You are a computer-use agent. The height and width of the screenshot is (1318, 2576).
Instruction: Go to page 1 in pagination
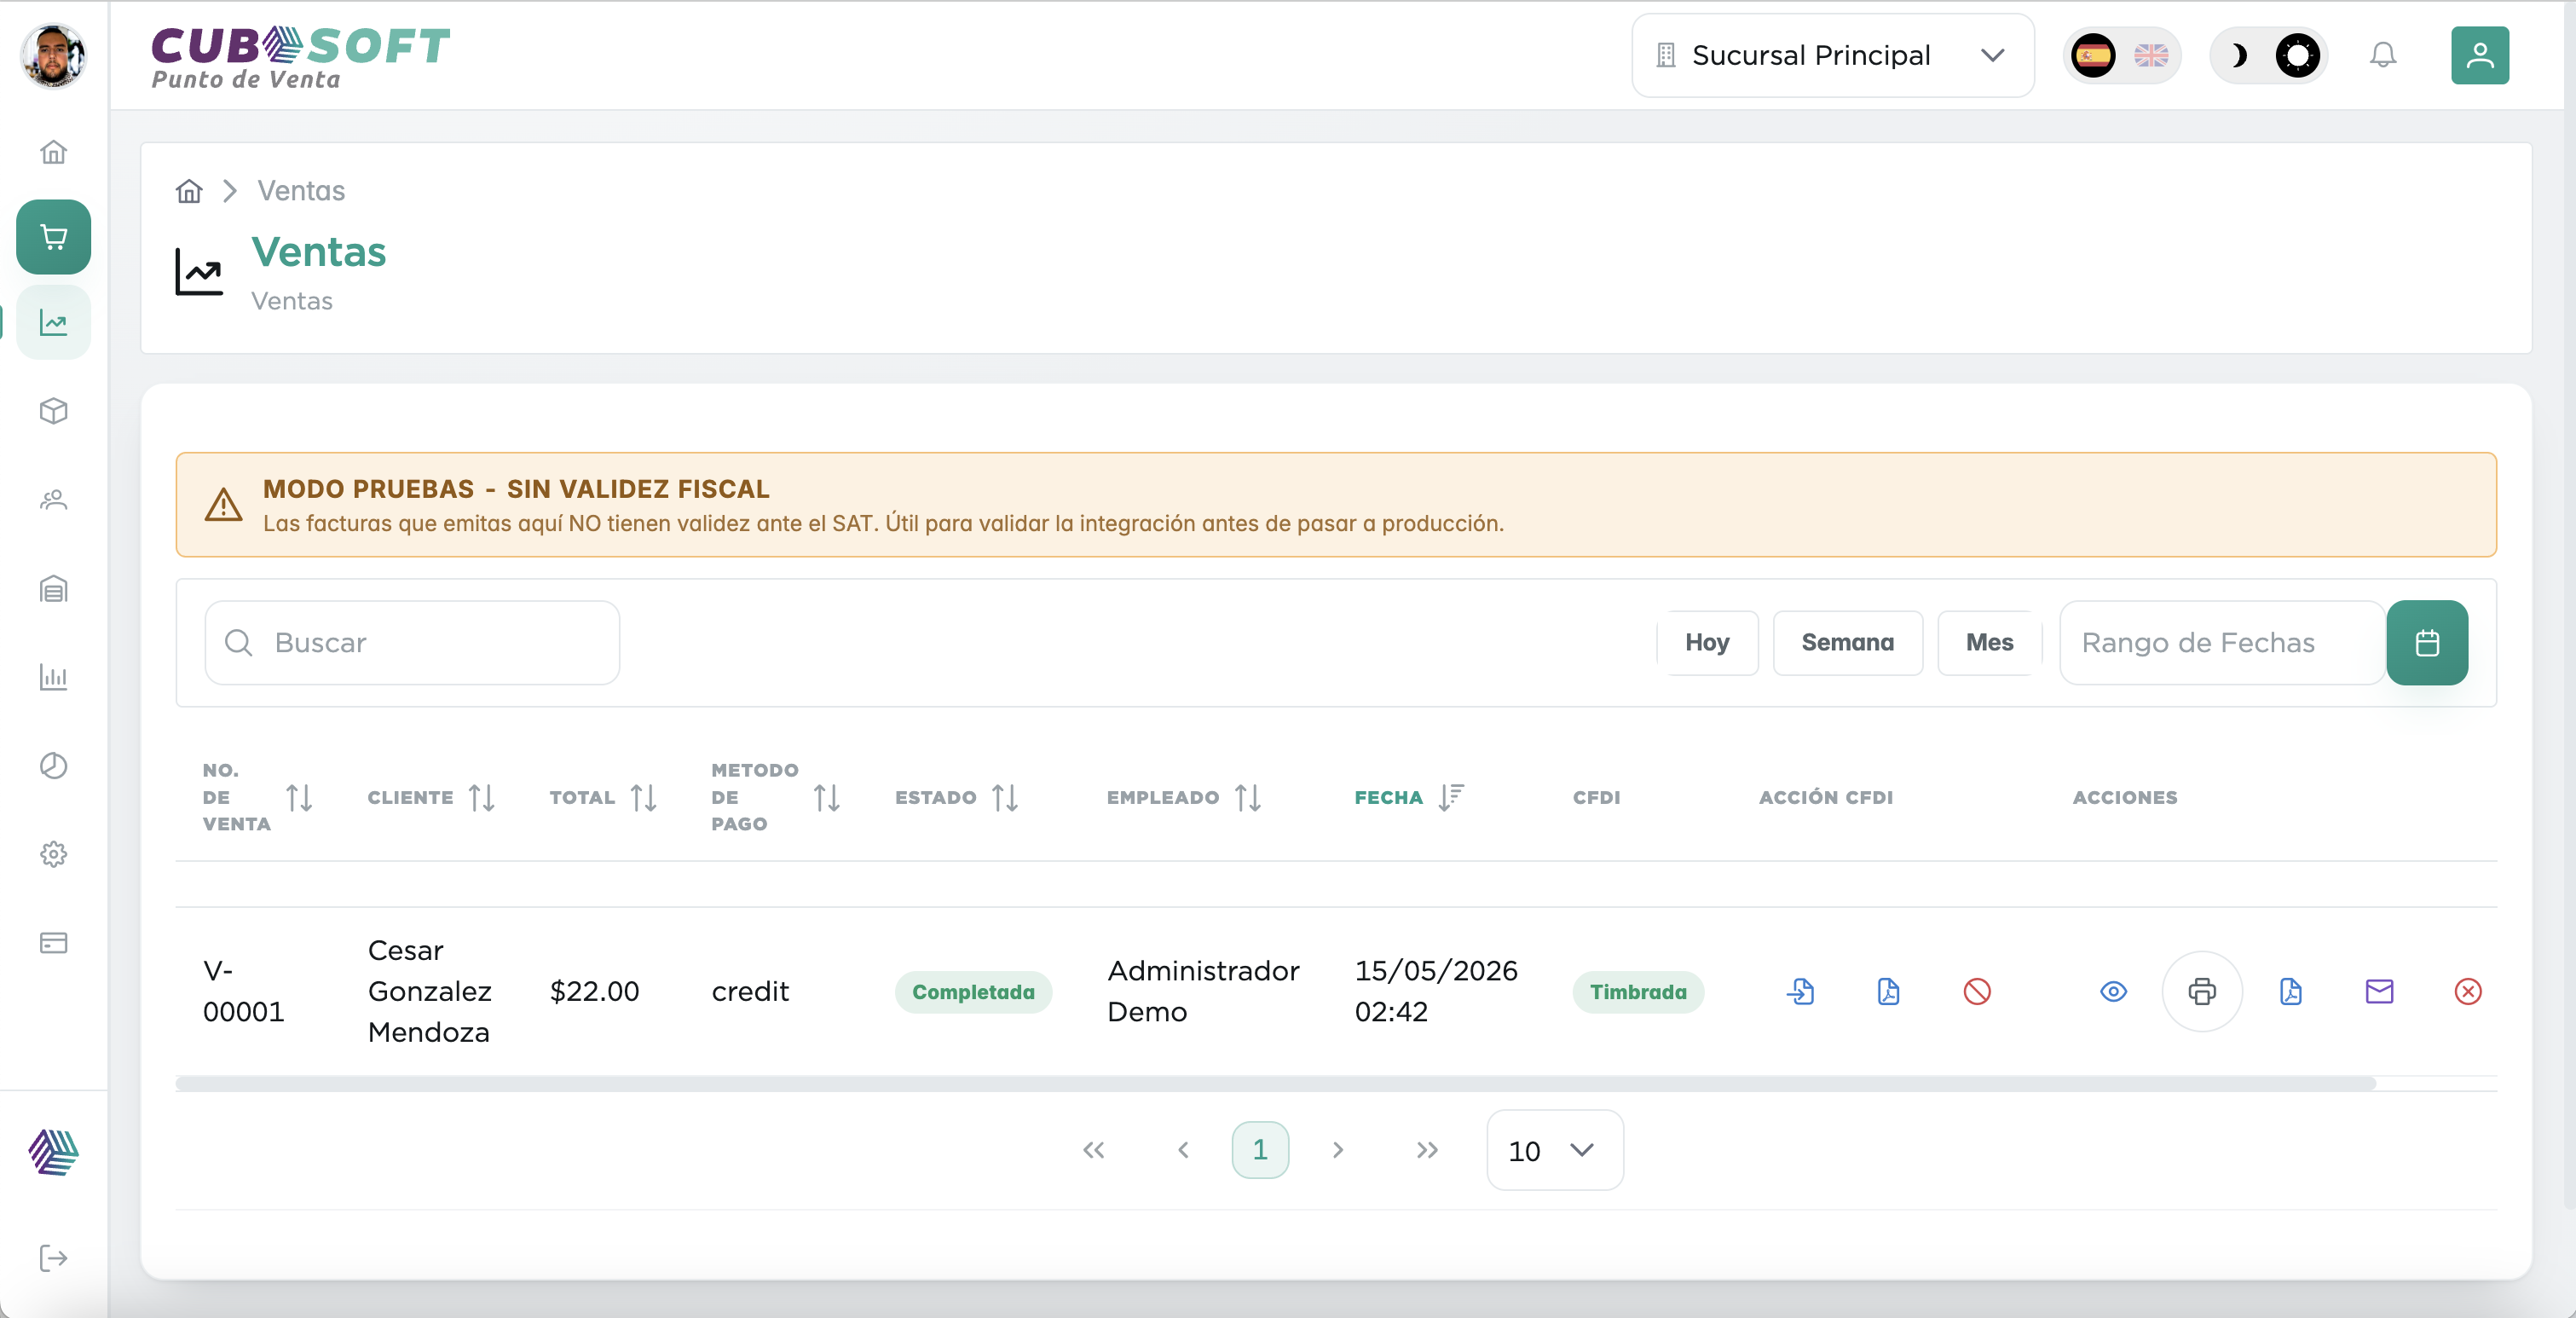[1259, 1150]
